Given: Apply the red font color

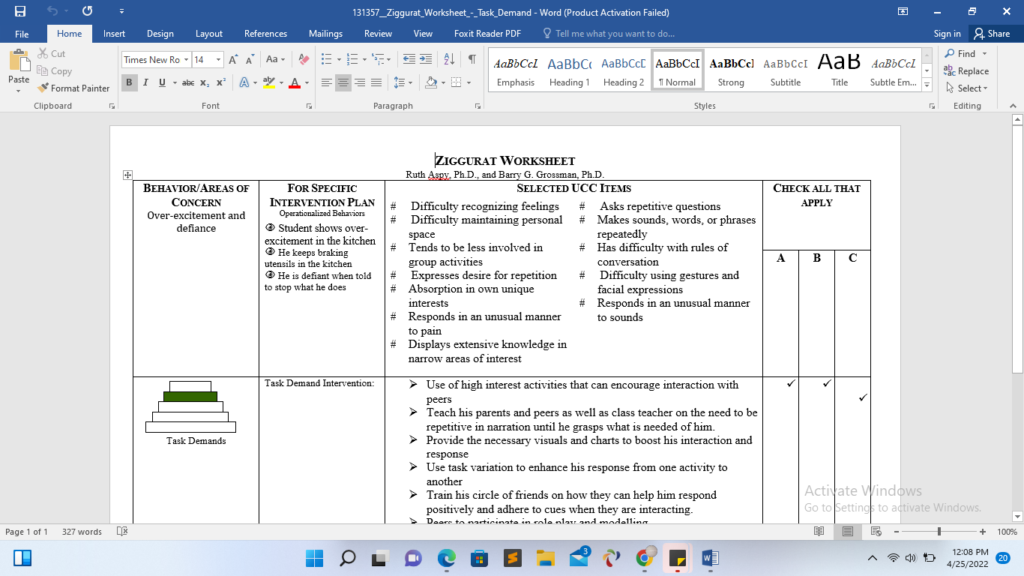Looking at the screenshot, I should coord(295,83).
